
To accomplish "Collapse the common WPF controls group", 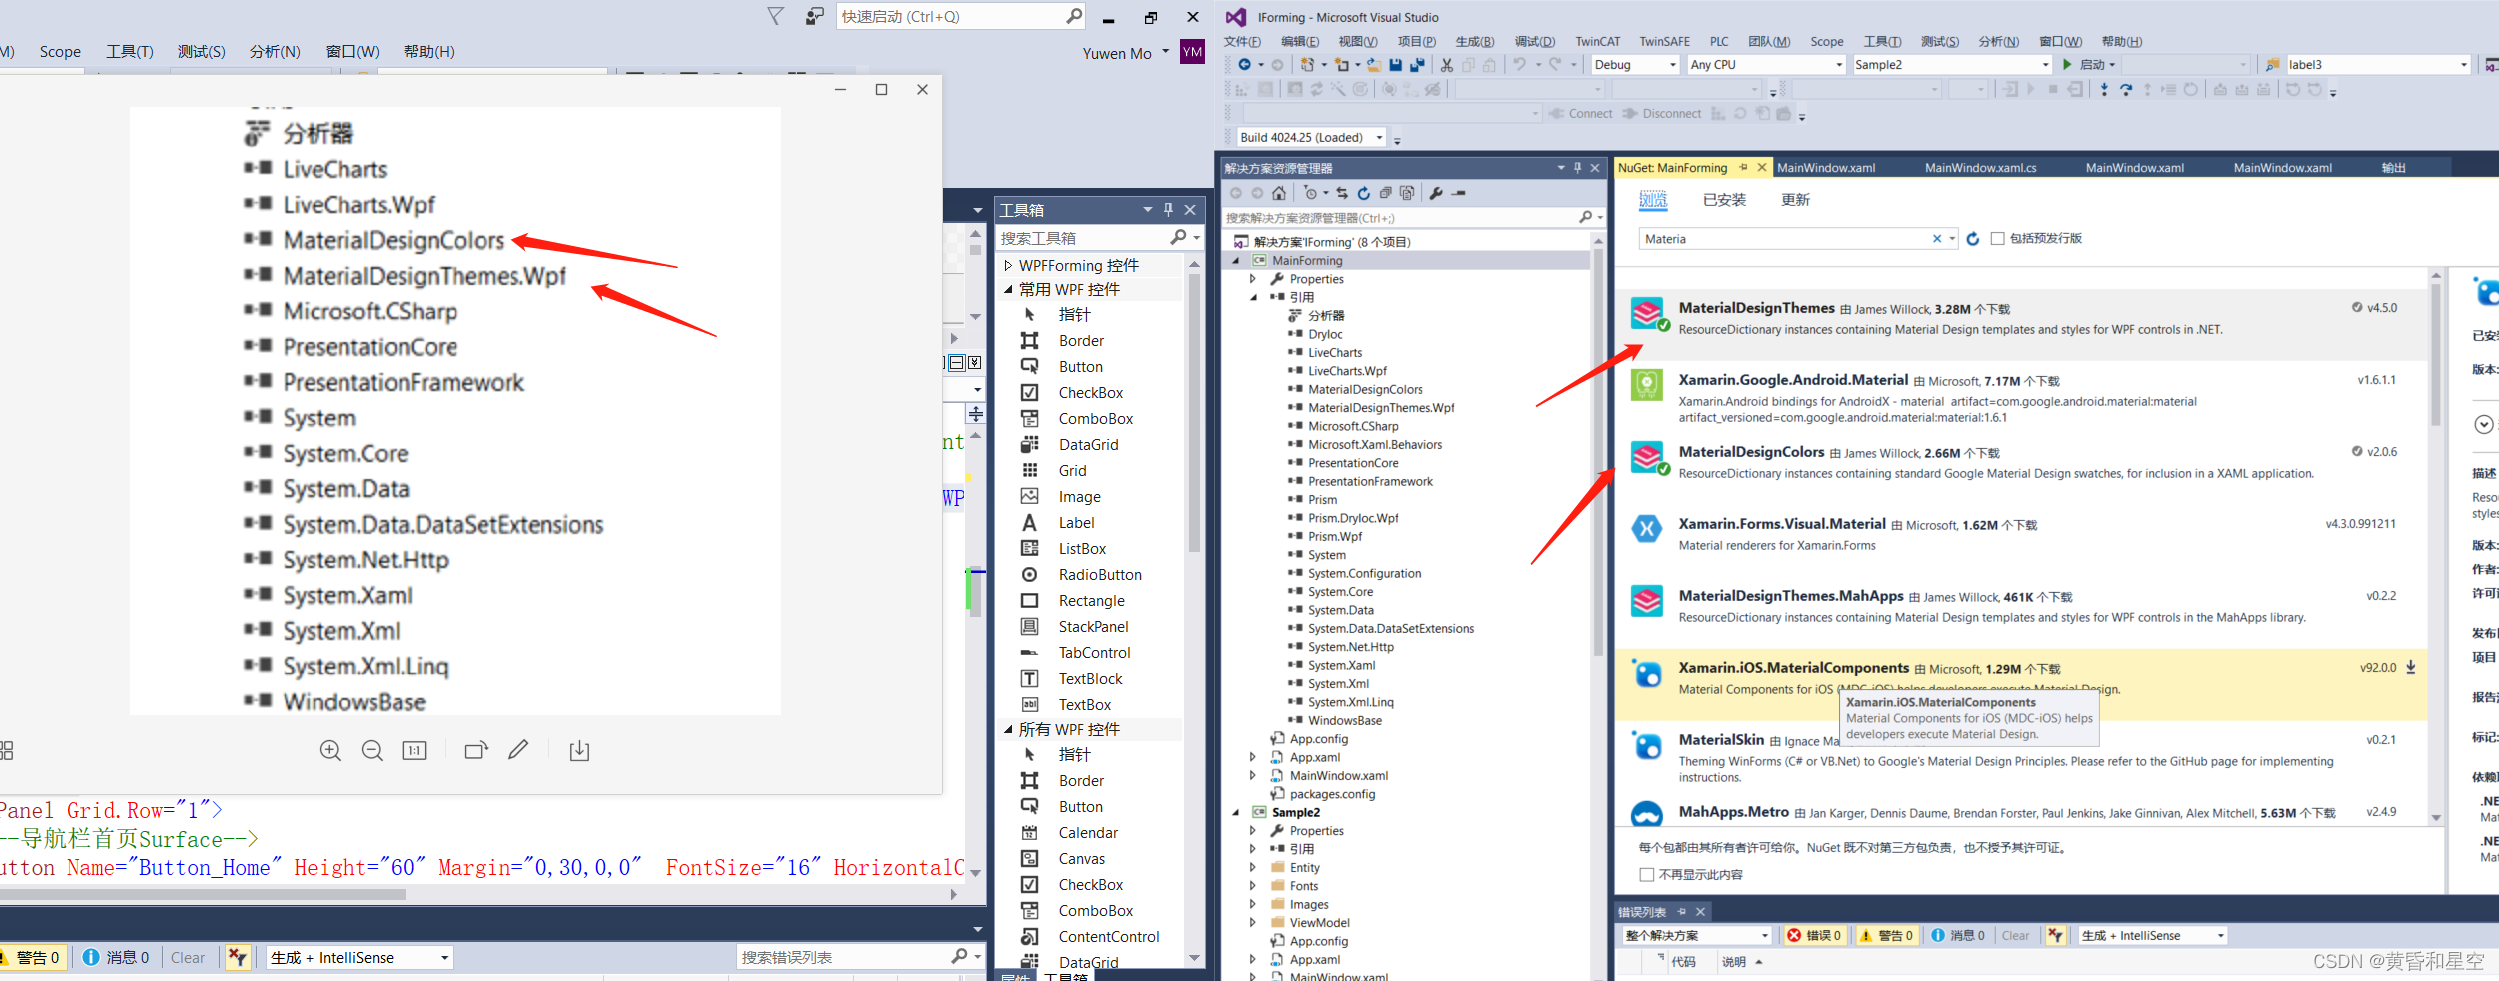I will 1008,290.
